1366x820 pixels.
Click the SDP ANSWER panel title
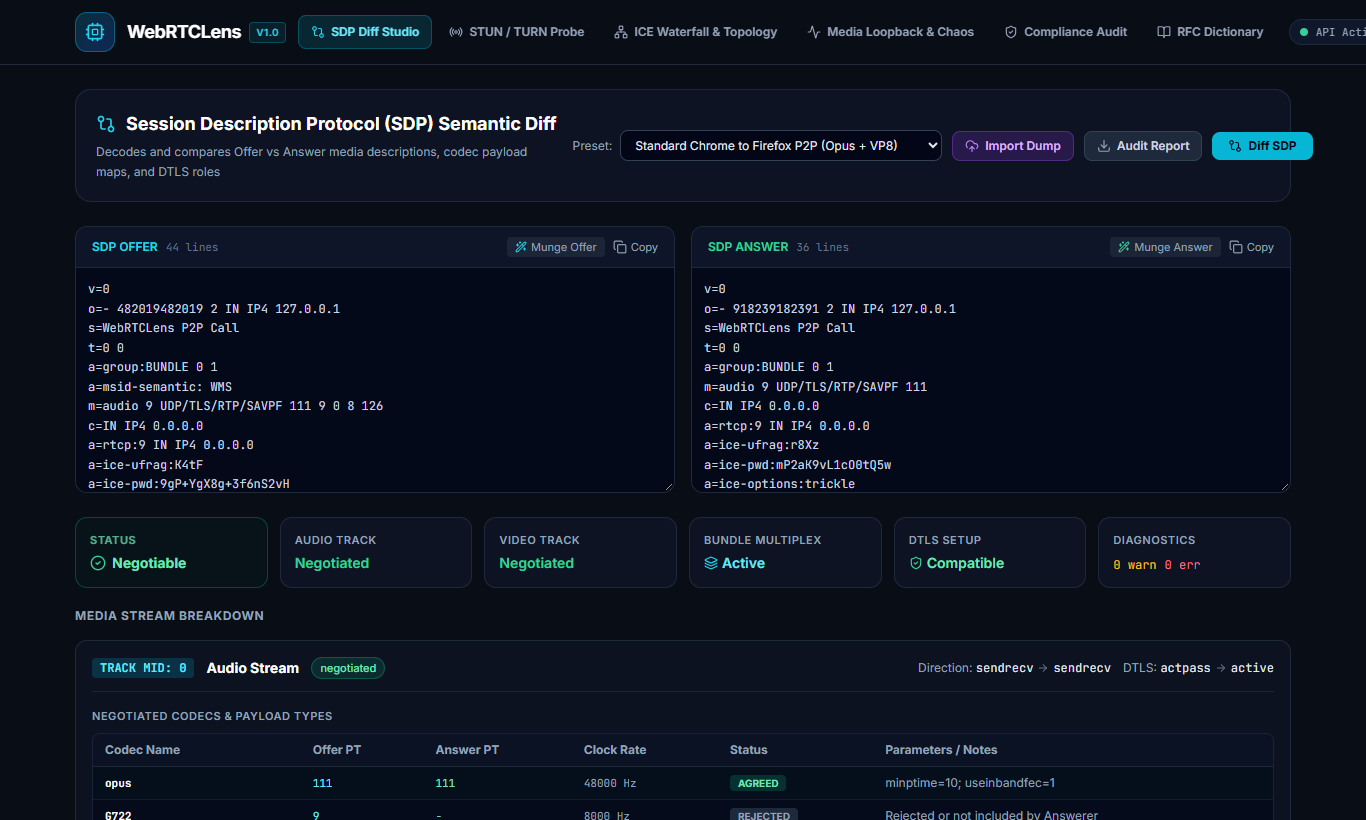tap(748, 247)
